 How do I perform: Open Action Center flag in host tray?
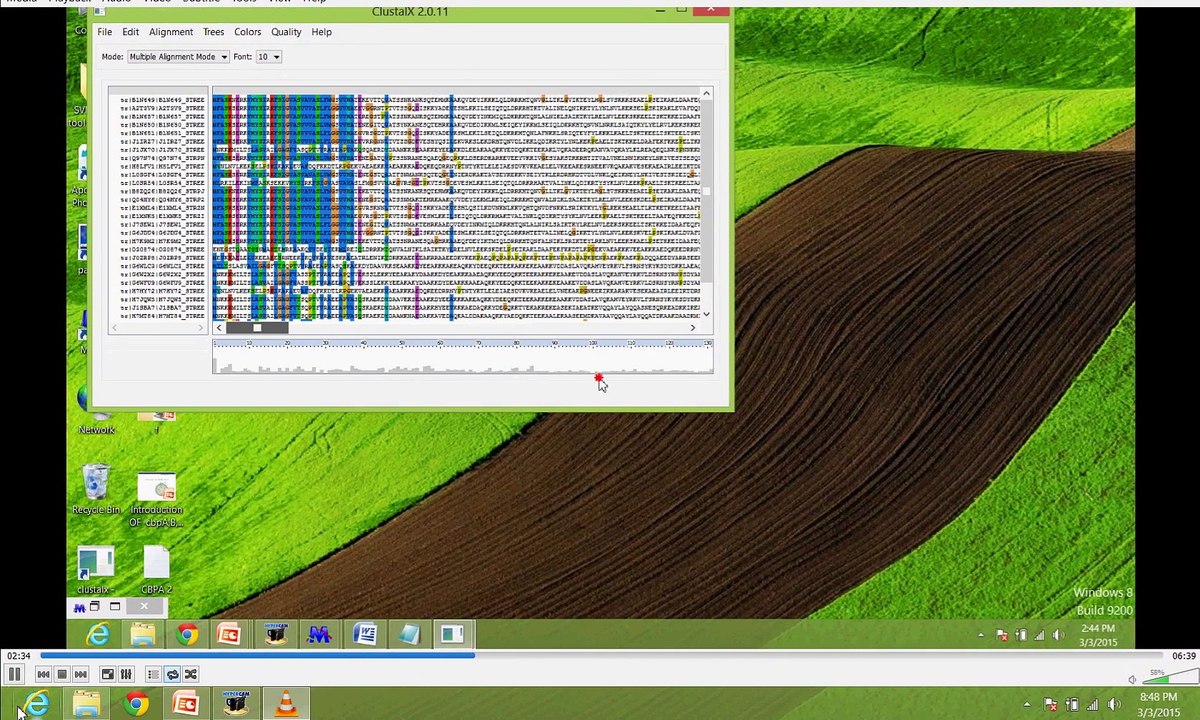pos(1050,705)
